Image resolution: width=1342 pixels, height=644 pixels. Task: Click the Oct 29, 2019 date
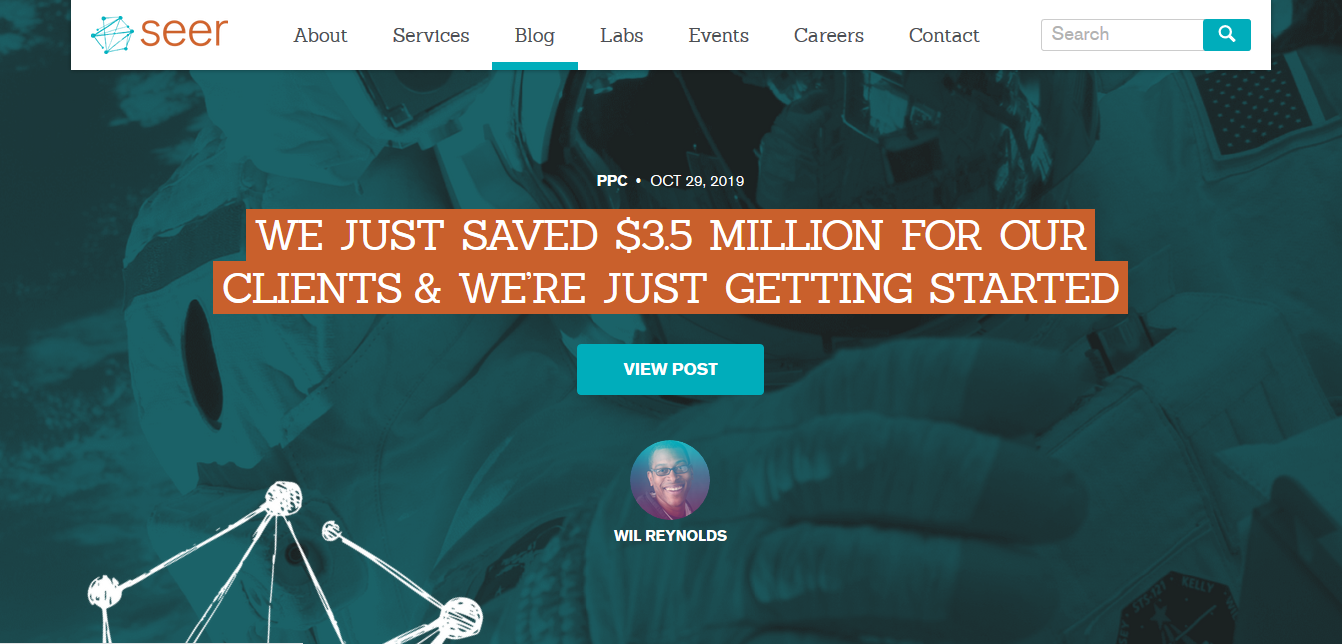coord(697,181)
